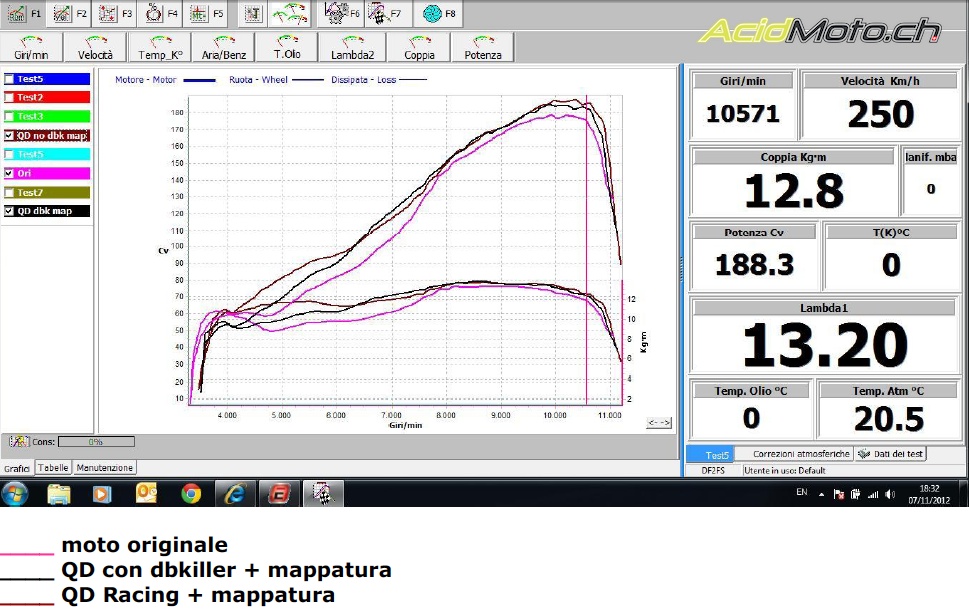Select the Lambda2 gauge button

pos(352,47)
